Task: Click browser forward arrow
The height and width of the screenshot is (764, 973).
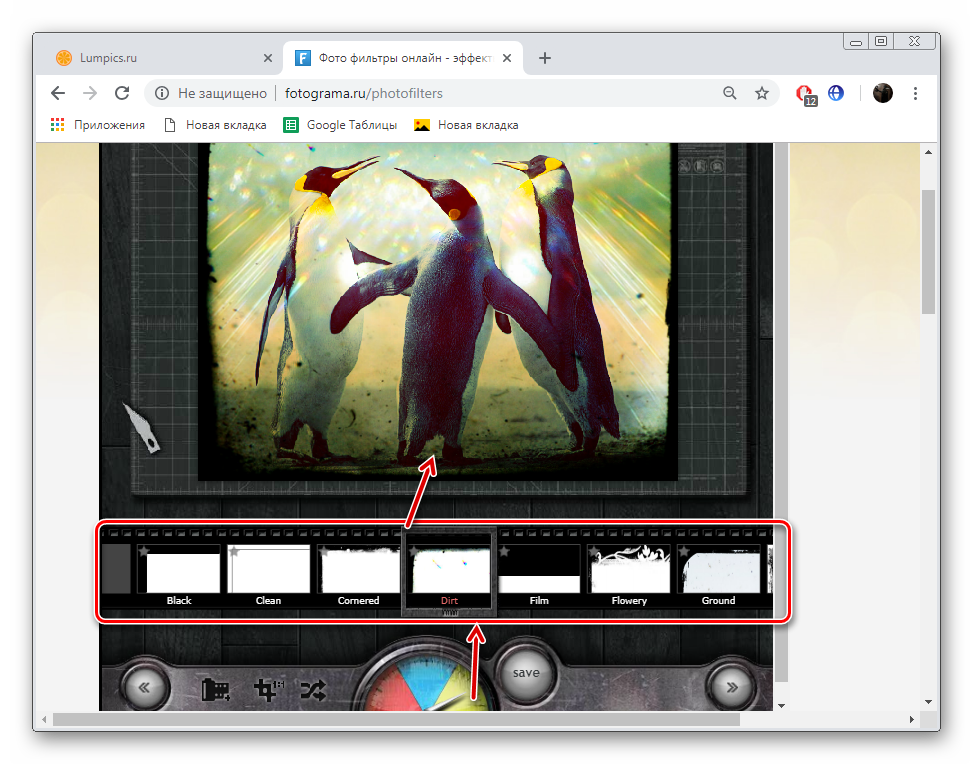Action: pyautogui.click(x=90, y=93)
